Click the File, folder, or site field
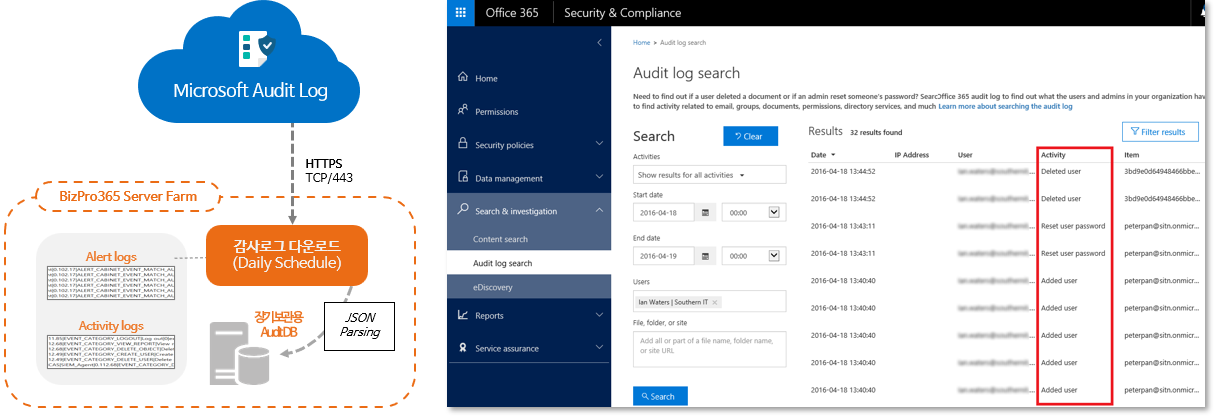 coord(710,349)
